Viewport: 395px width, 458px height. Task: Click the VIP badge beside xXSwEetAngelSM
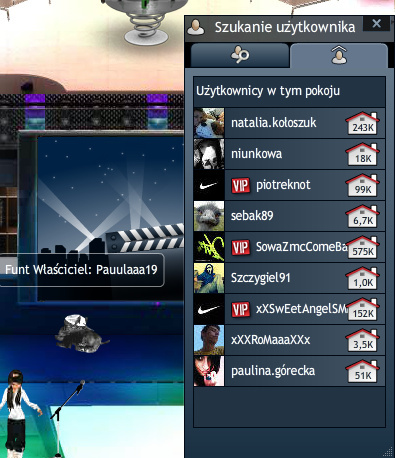click(241, 309)
